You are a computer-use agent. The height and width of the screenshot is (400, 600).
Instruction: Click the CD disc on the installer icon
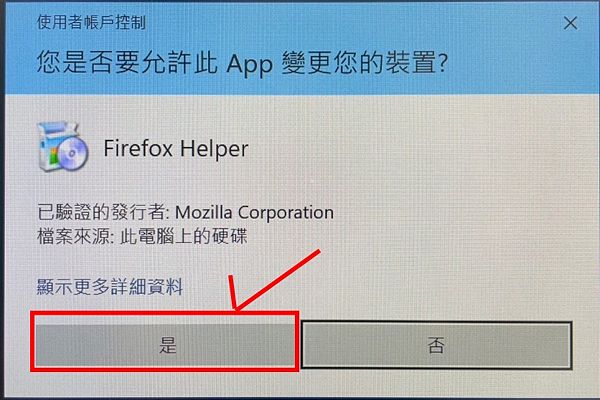tap(73, 154)
